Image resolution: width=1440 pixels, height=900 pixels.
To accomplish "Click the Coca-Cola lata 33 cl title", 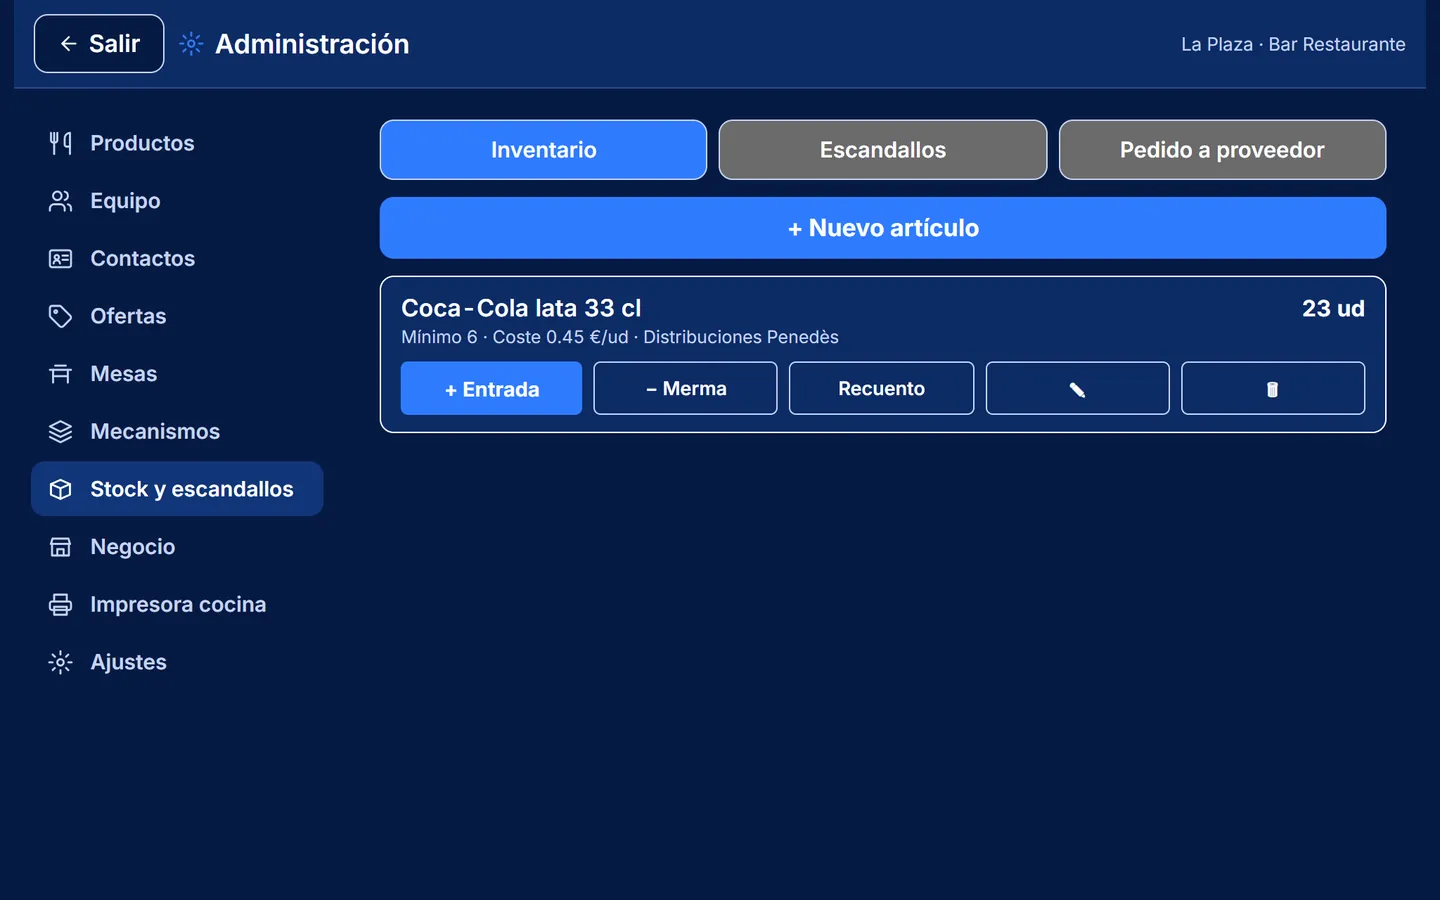I will click(521, 308).
